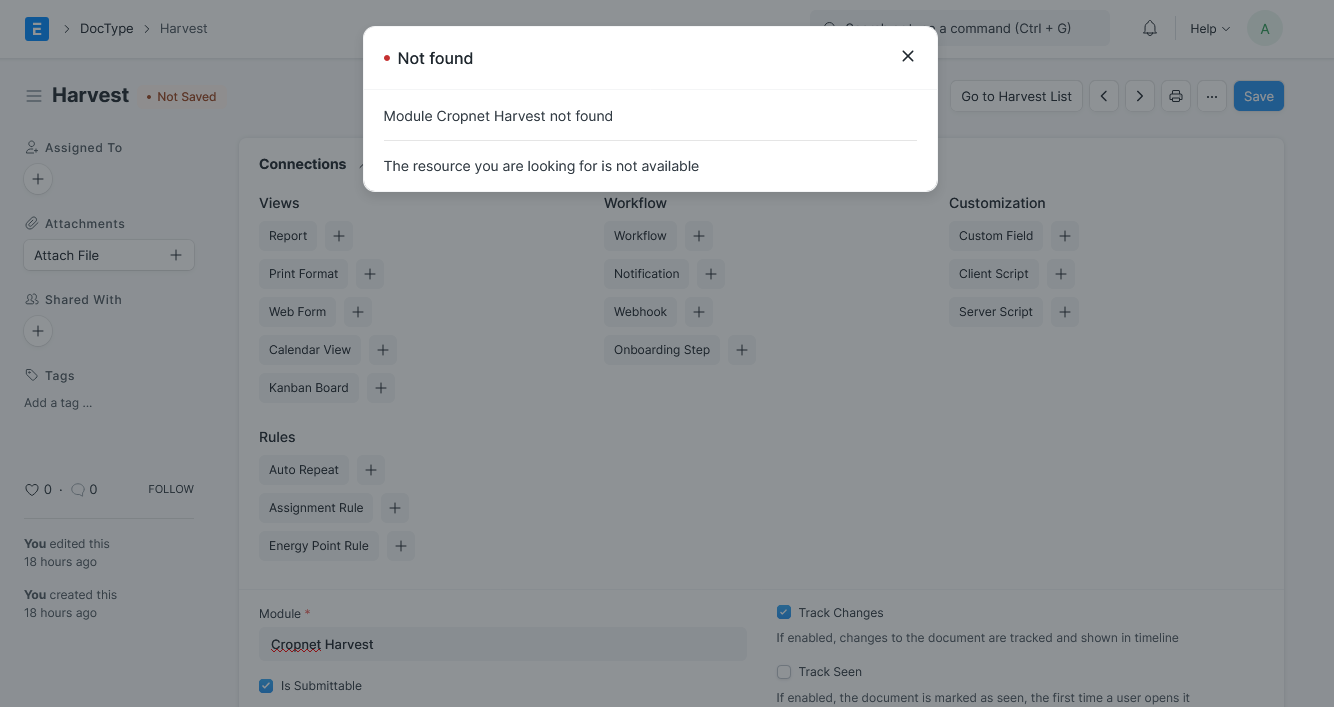This screenshot has width=1334, height=707.
Task: Open comments via the comment bubble icon
Action: (78, 489)
